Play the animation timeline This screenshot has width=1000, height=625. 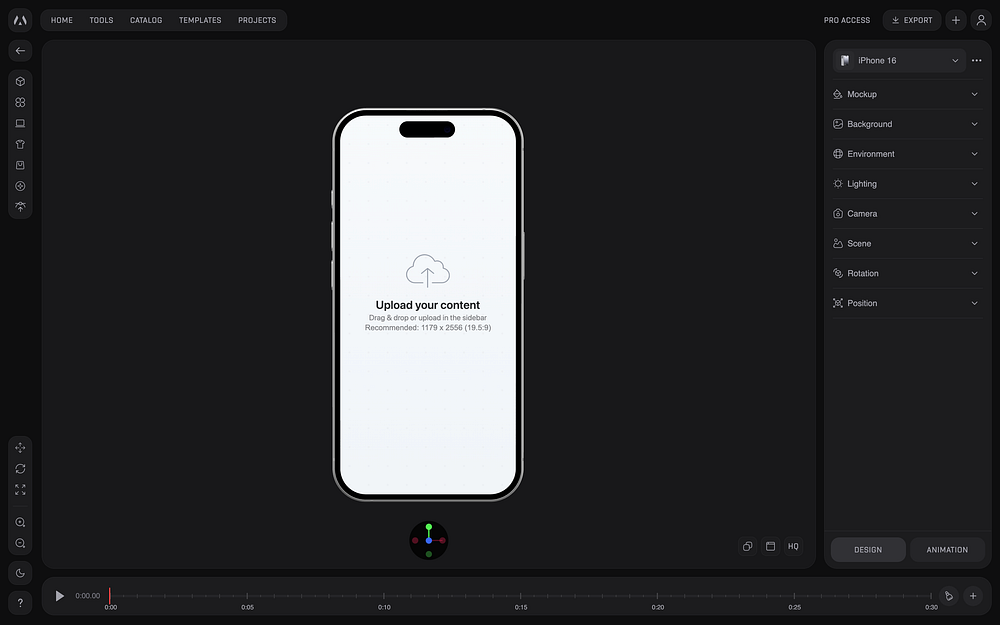(x=59, y=596)
